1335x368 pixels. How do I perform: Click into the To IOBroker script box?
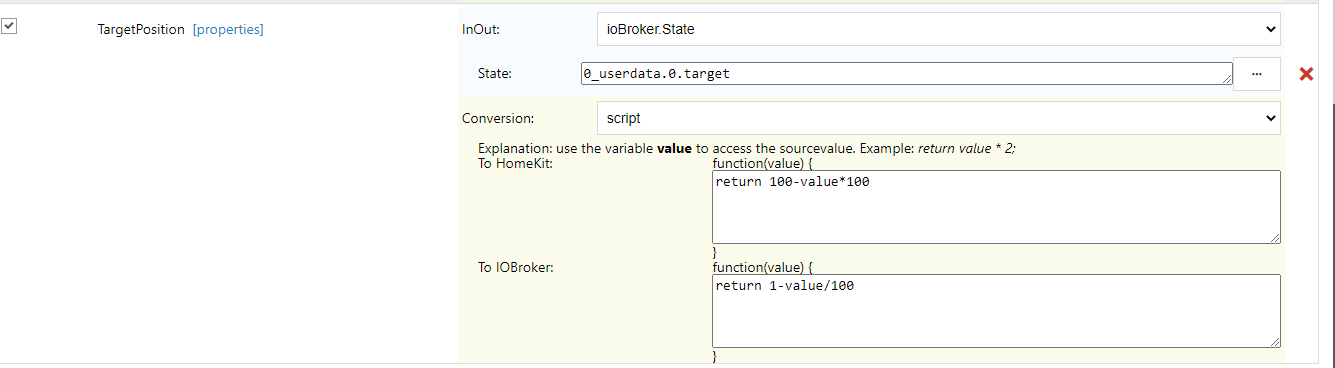coord(996,311)
